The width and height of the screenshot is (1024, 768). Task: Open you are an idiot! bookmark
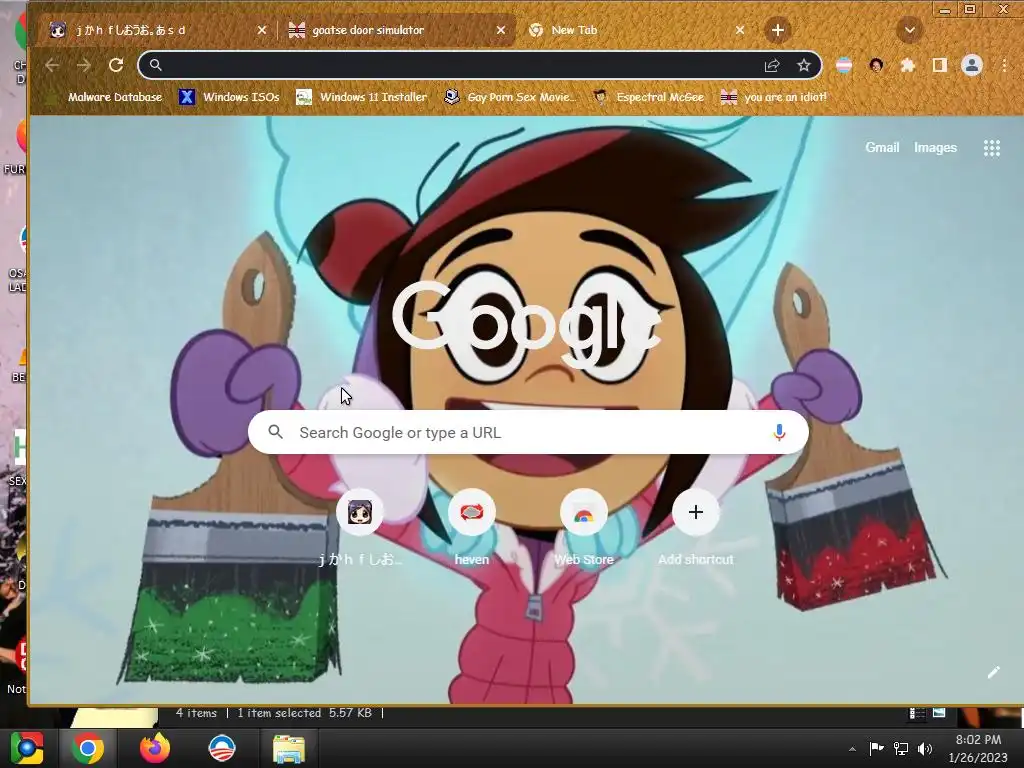pyautogui.click(x=774, y=97)
